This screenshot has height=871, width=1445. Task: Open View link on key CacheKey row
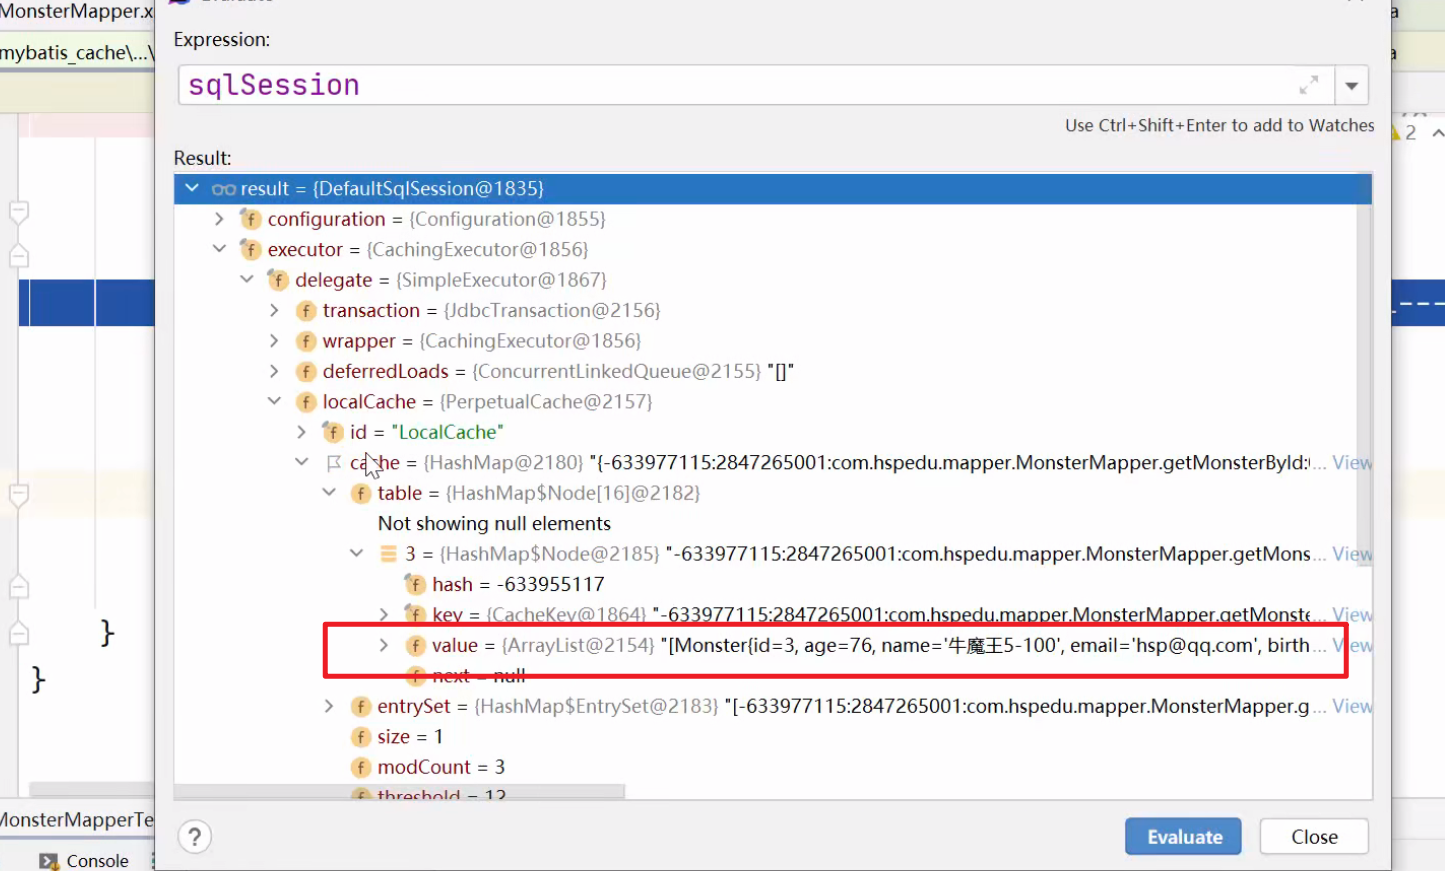click(x=1351, y=614)
